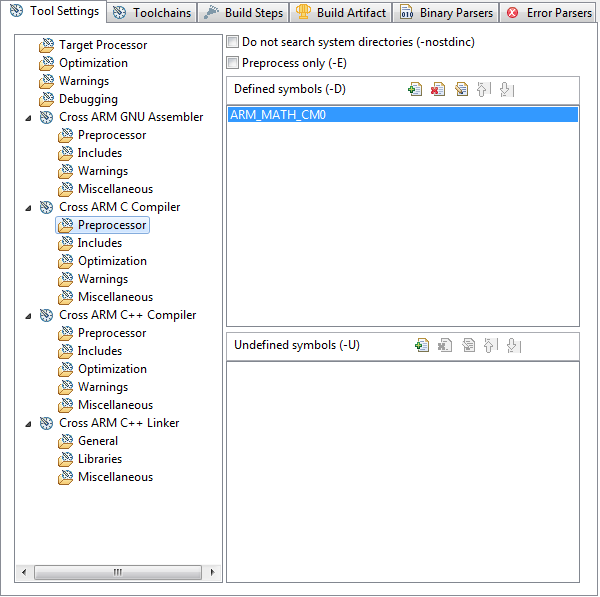Viewport: 600px width, 597px height.
Task: Collapse Cross ARM C Compiler node
Action: pyautogui.click(x=28, y=208)
